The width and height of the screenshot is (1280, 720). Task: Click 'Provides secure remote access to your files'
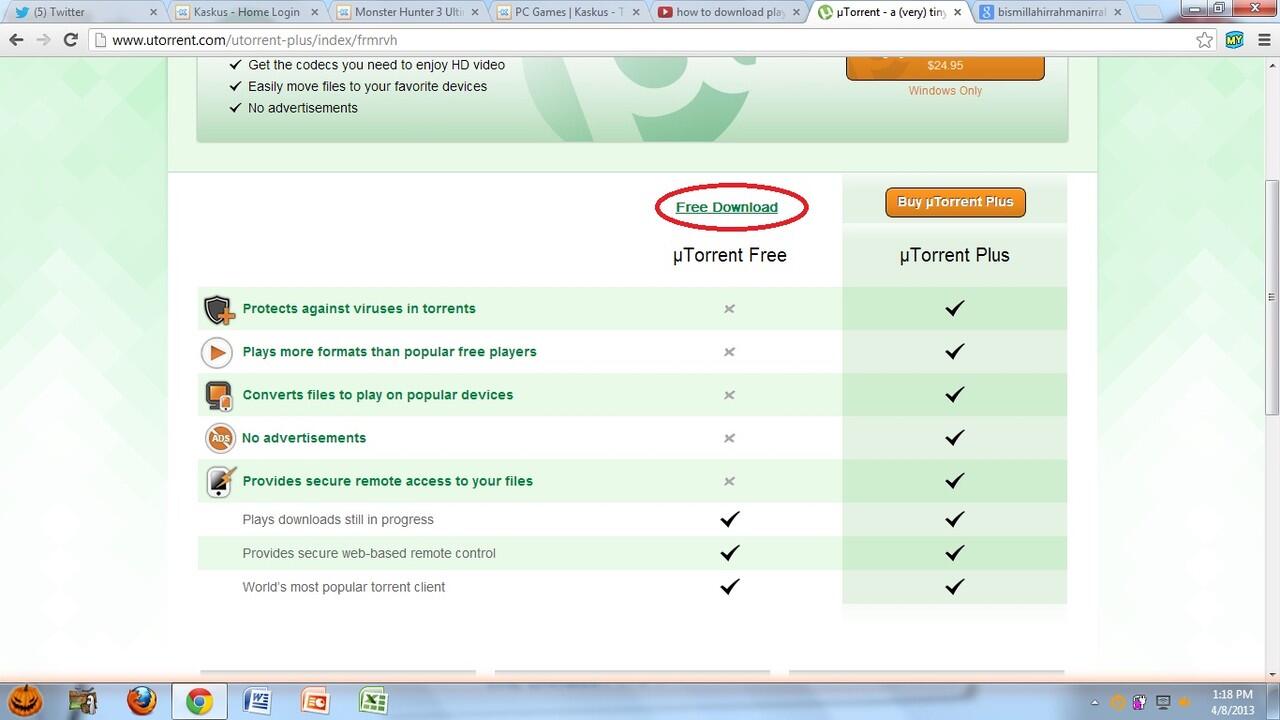click(x=387, y=480)
